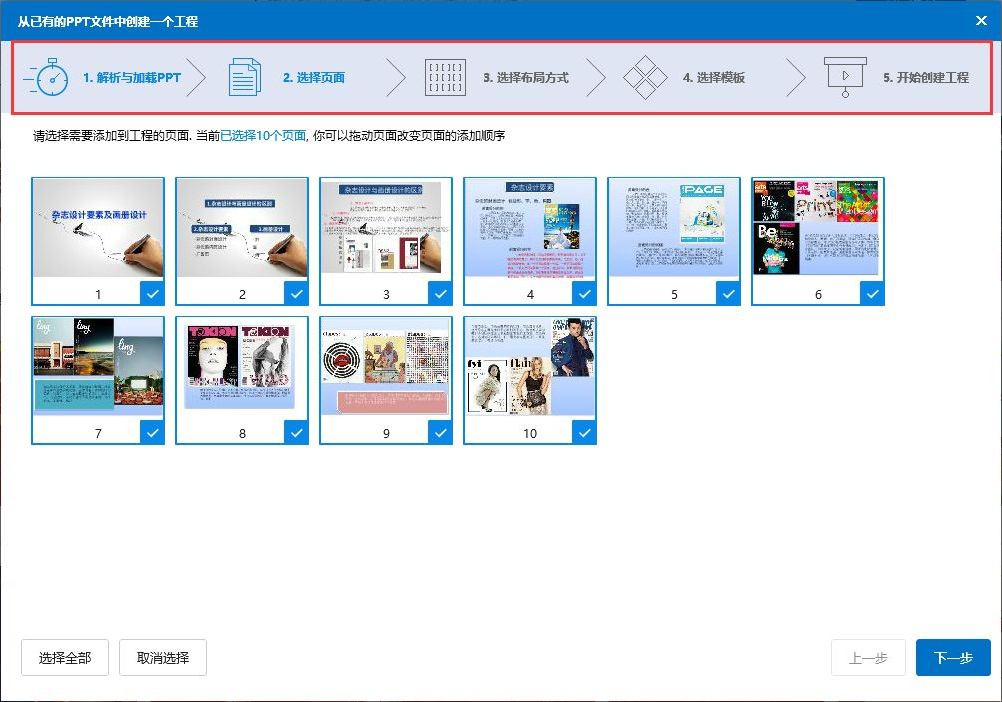Toggle the selection checkbox on page 6
This screenshot has height=702, width=1002.
(872, 294)
